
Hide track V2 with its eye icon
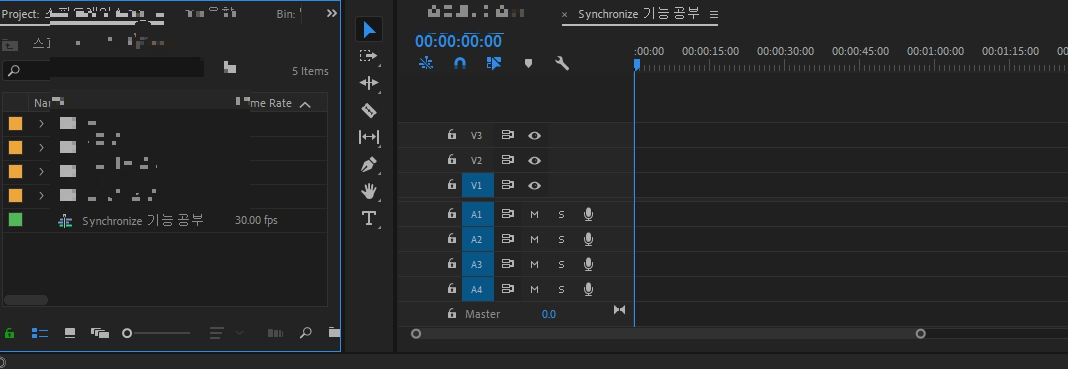click(x=535, y=161)
